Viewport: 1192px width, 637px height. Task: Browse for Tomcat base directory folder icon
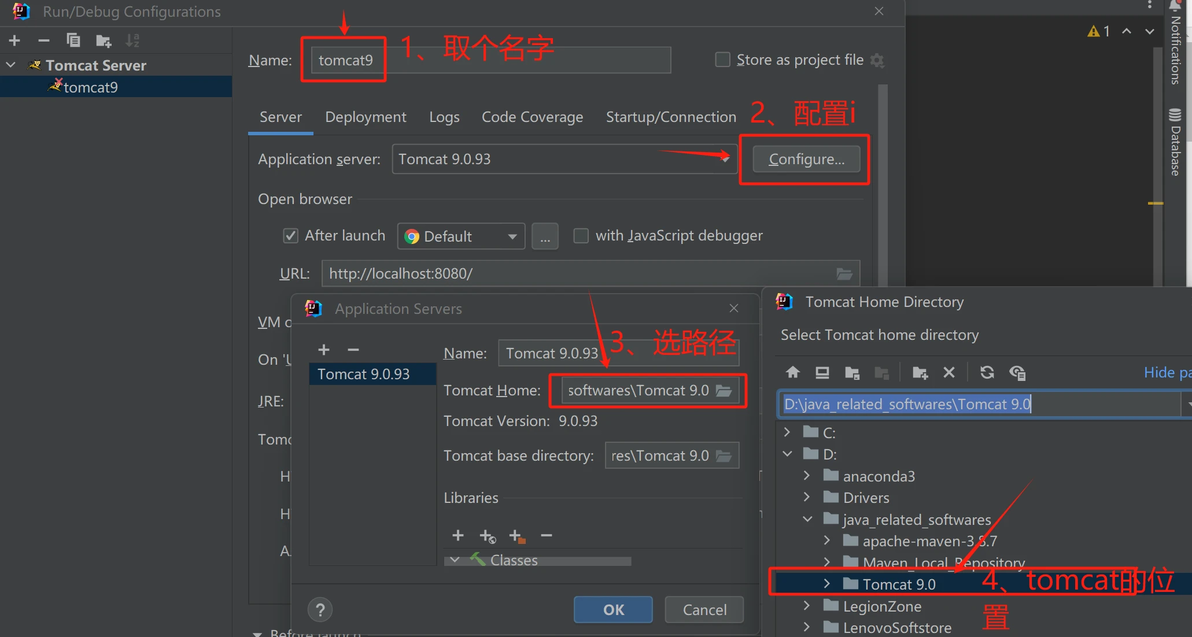tap(724, 456)
